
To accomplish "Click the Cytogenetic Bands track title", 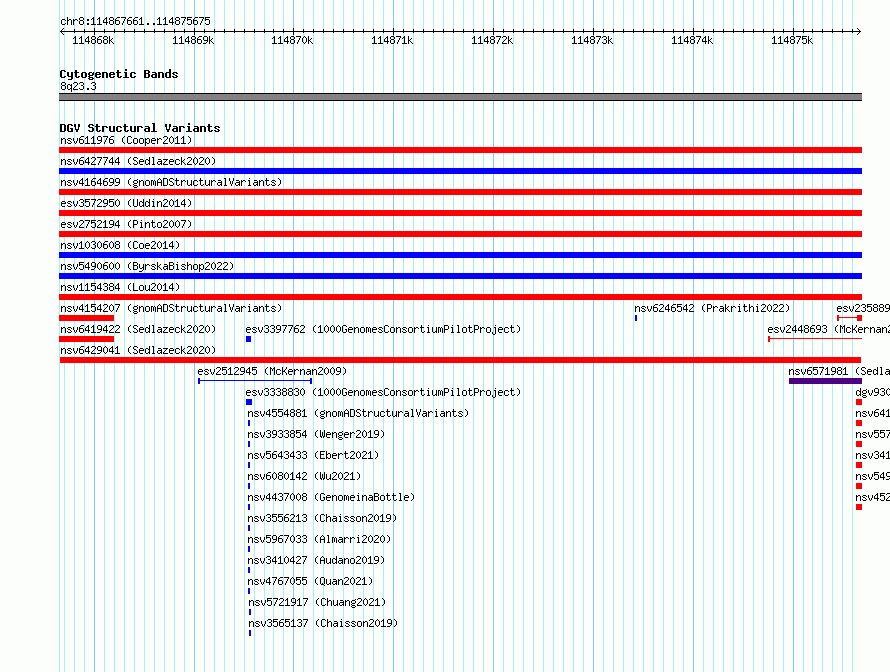I will click(119, 74).
